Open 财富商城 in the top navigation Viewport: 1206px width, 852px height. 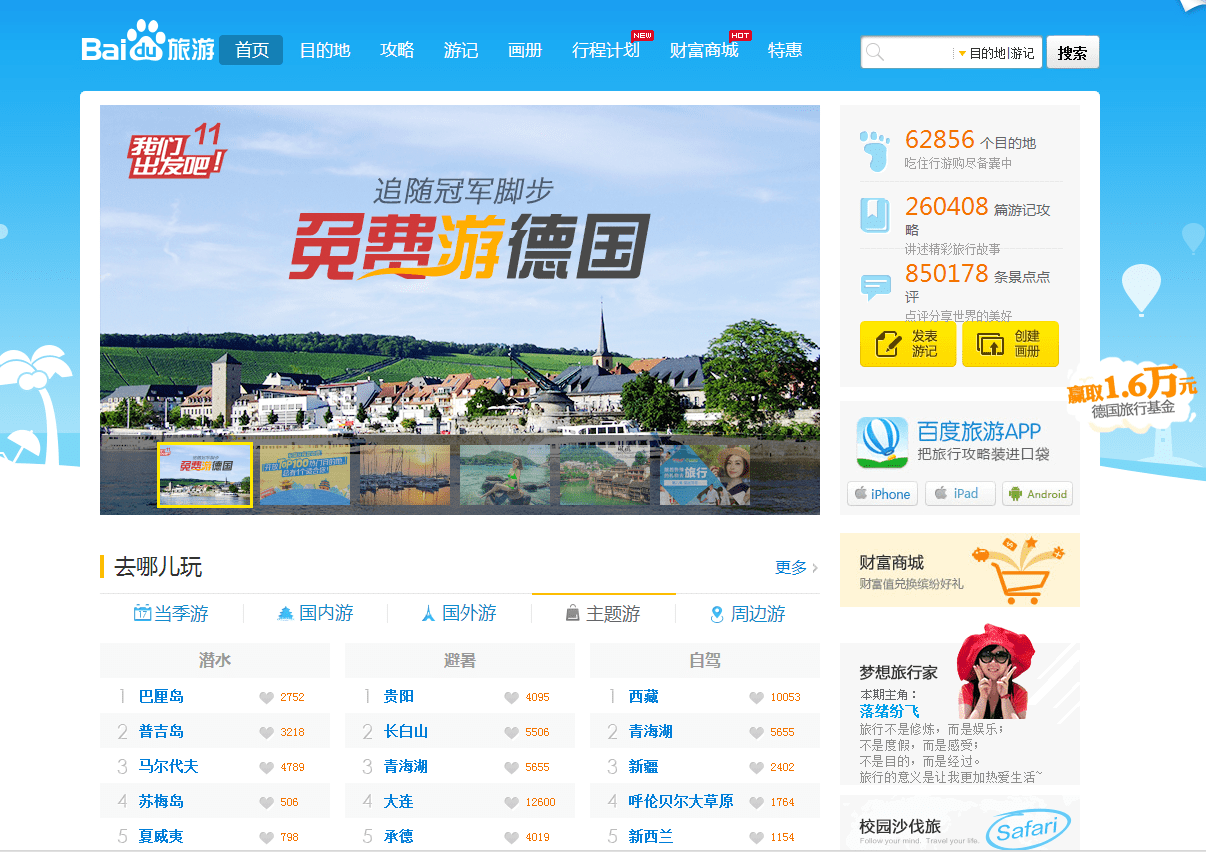point(704,50)
